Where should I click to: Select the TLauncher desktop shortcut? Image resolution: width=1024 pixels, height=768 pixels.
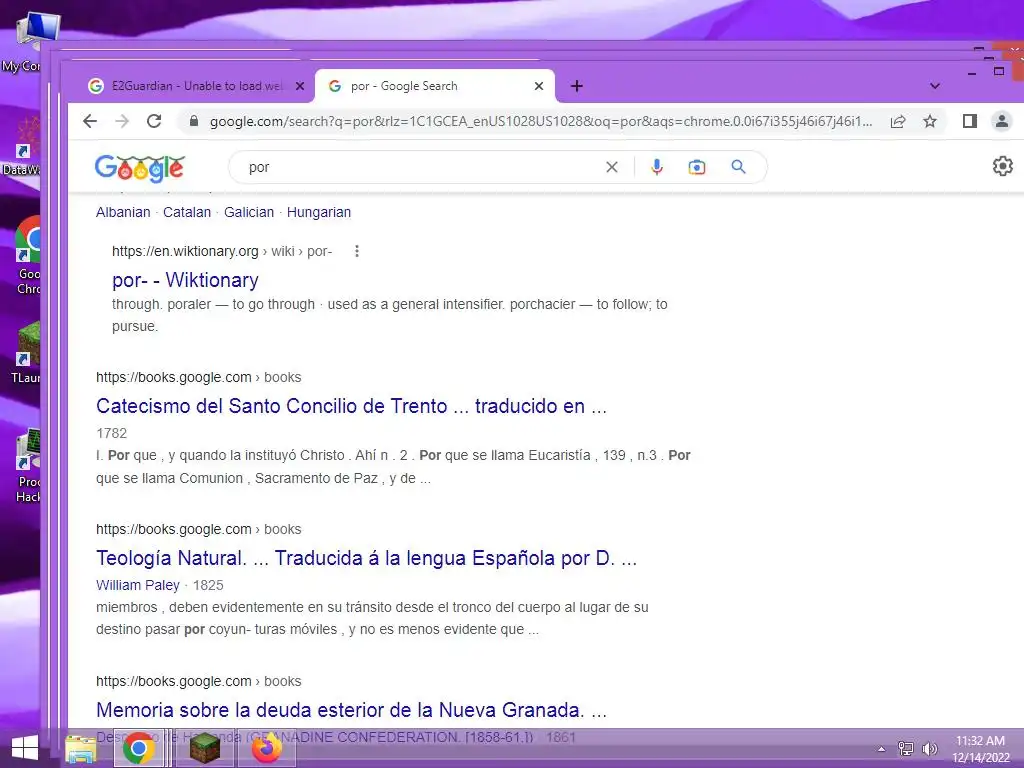coord(26,353)
